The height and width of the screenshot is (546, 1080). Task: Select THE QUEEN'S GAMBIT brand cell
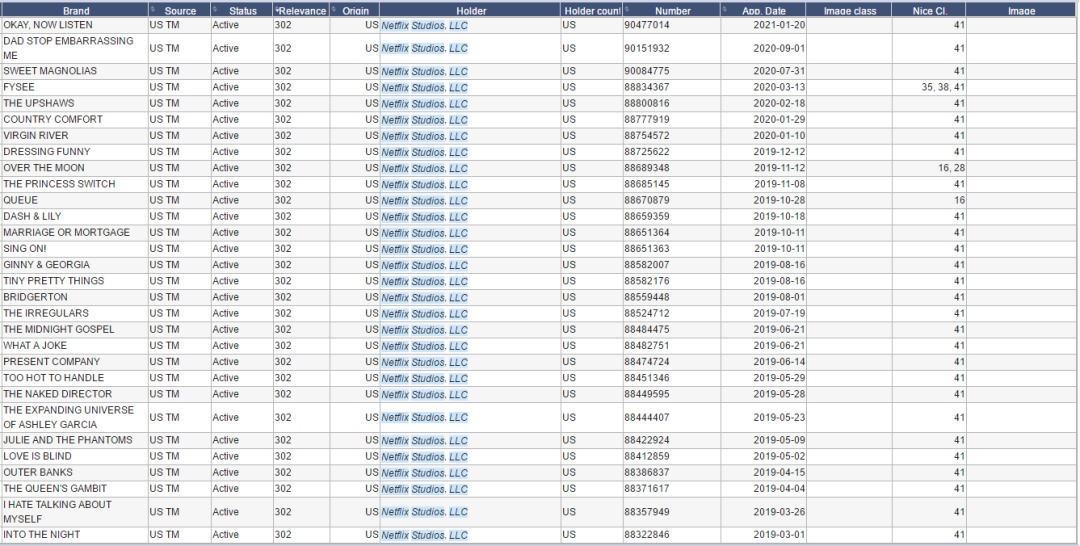pos(75,489)
